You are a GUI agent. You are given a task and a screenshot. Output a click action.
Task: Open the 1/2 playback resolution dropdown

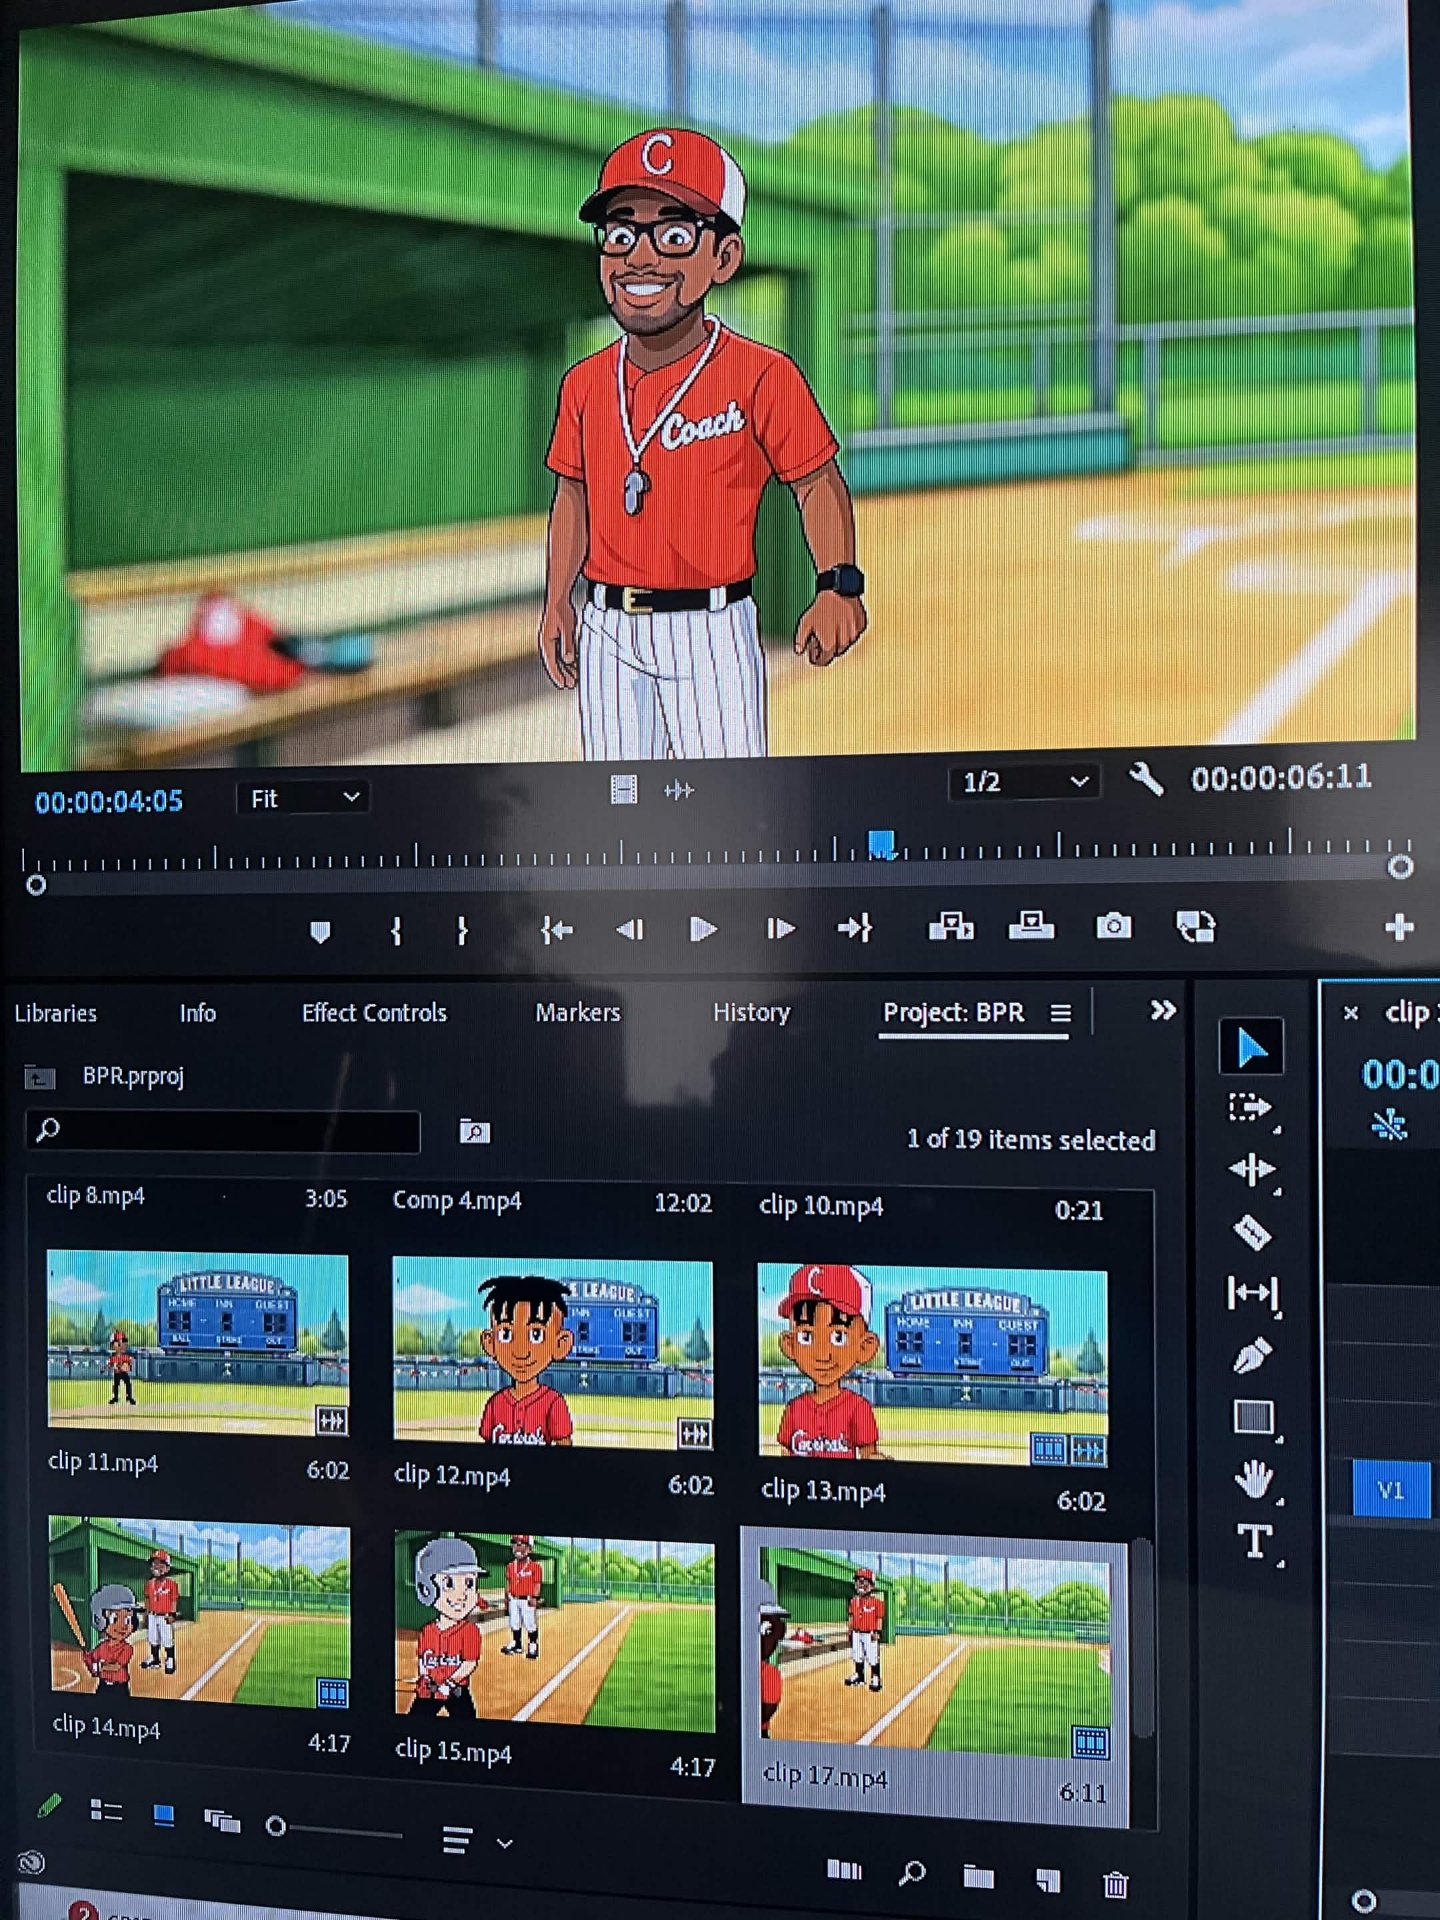(x=1024, y=781)
